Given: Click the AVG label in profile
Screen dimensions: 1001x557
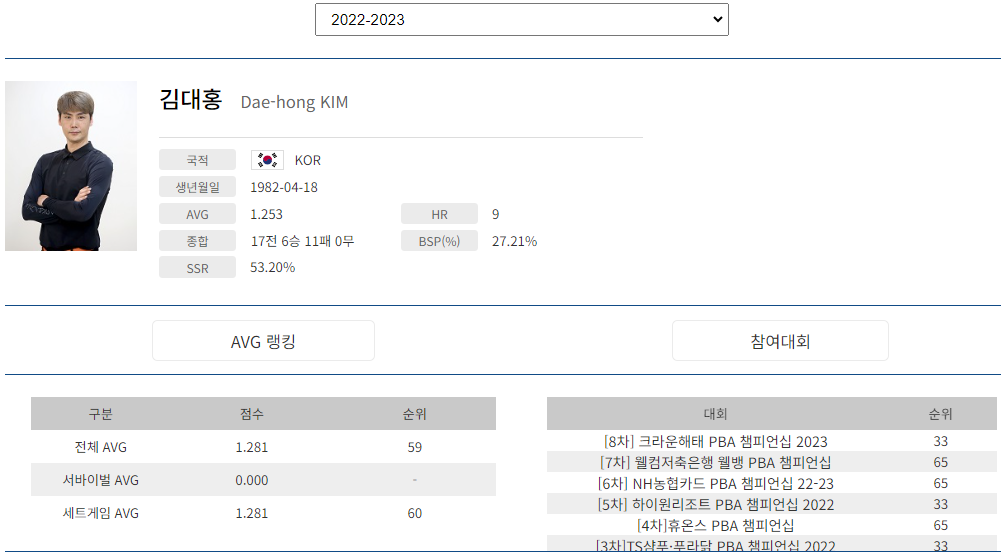Looking at the screenshot, I should tap(197, 214).
